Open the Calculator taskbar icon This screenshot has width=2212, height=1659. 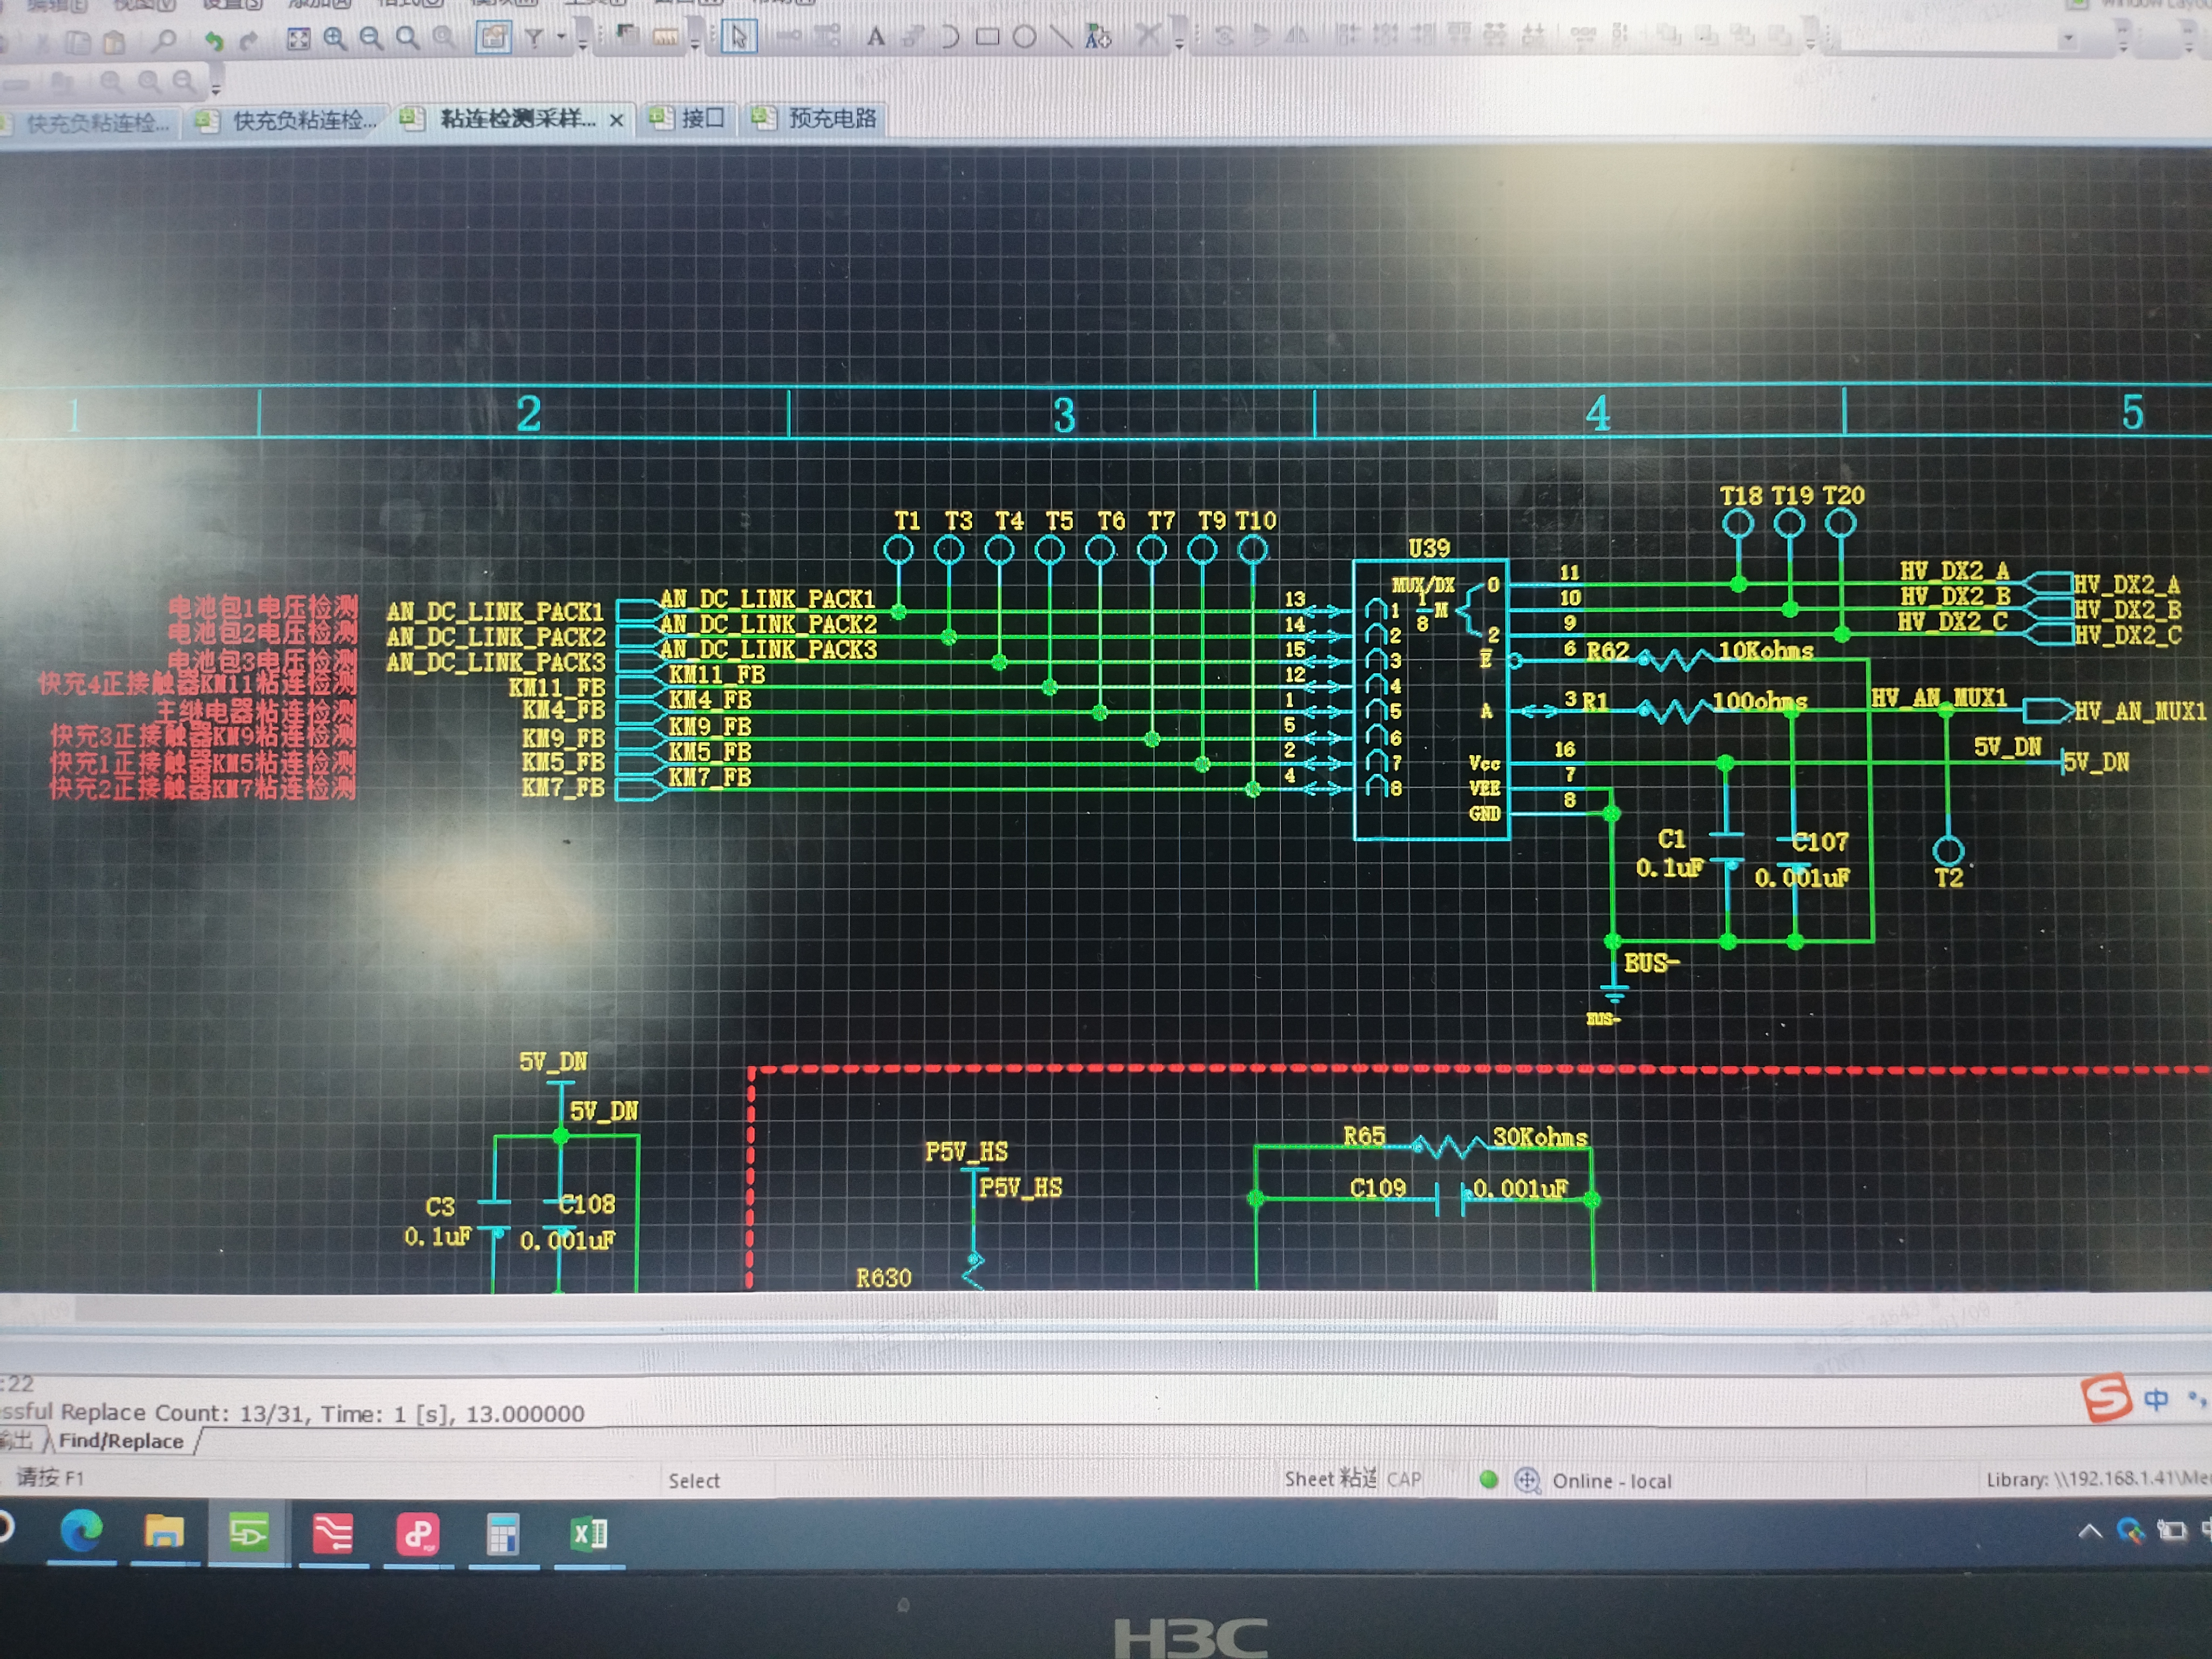pyautogui.click(x=502, y=1534)
